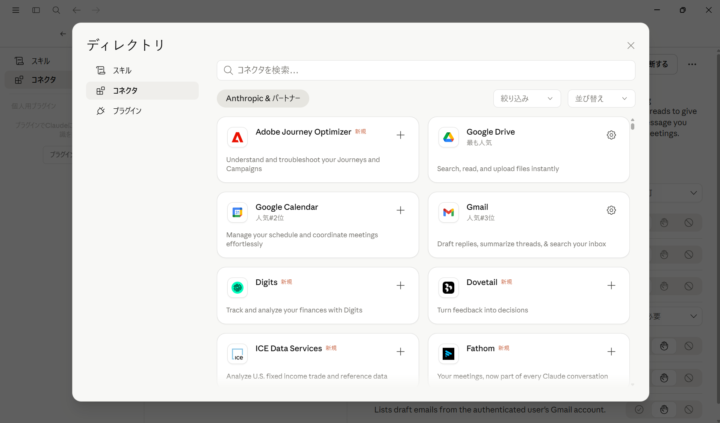Screen dimensions: 720x423
Task: Click 'Search, read, and upload files instantly'
Action: 498,169
